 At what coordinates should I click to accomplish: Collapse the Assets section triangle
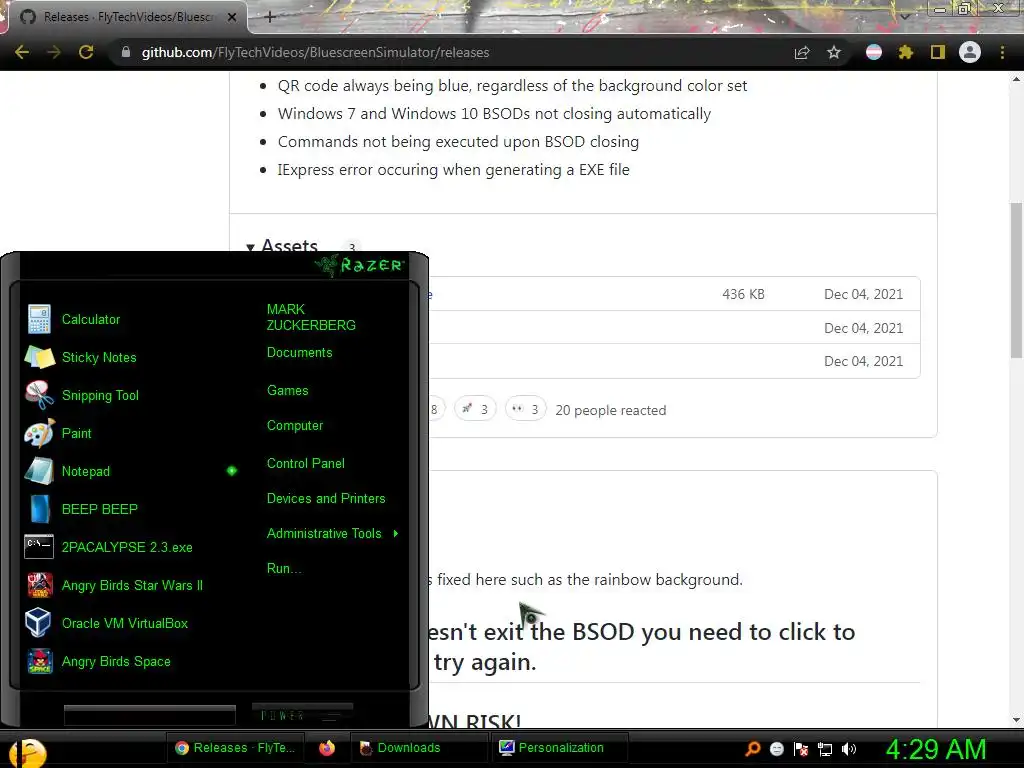coord(250,248)
